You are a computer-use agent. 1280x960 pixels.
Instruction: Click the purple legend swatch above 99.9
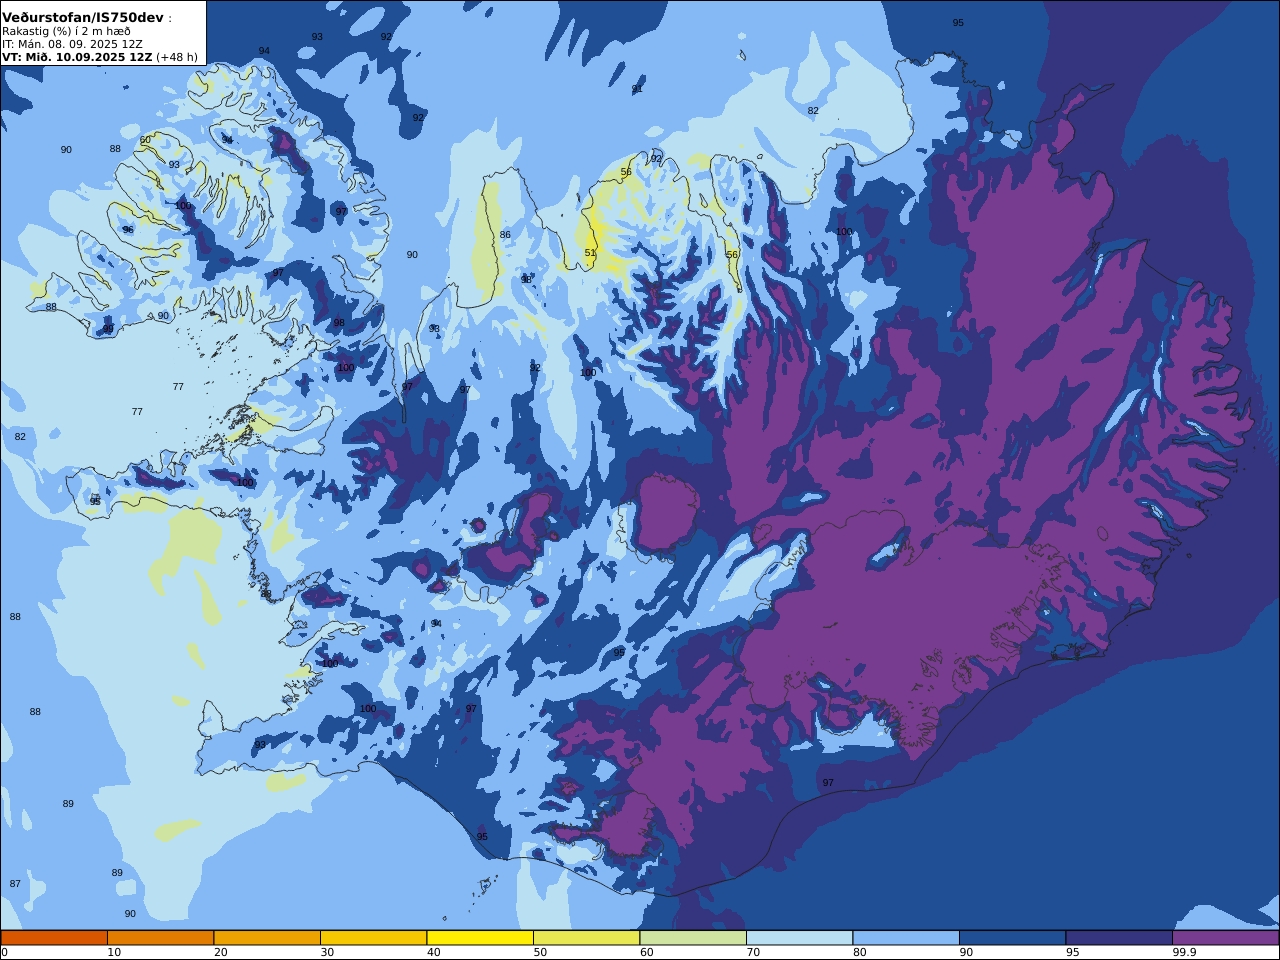click(x=1226, y=938)
